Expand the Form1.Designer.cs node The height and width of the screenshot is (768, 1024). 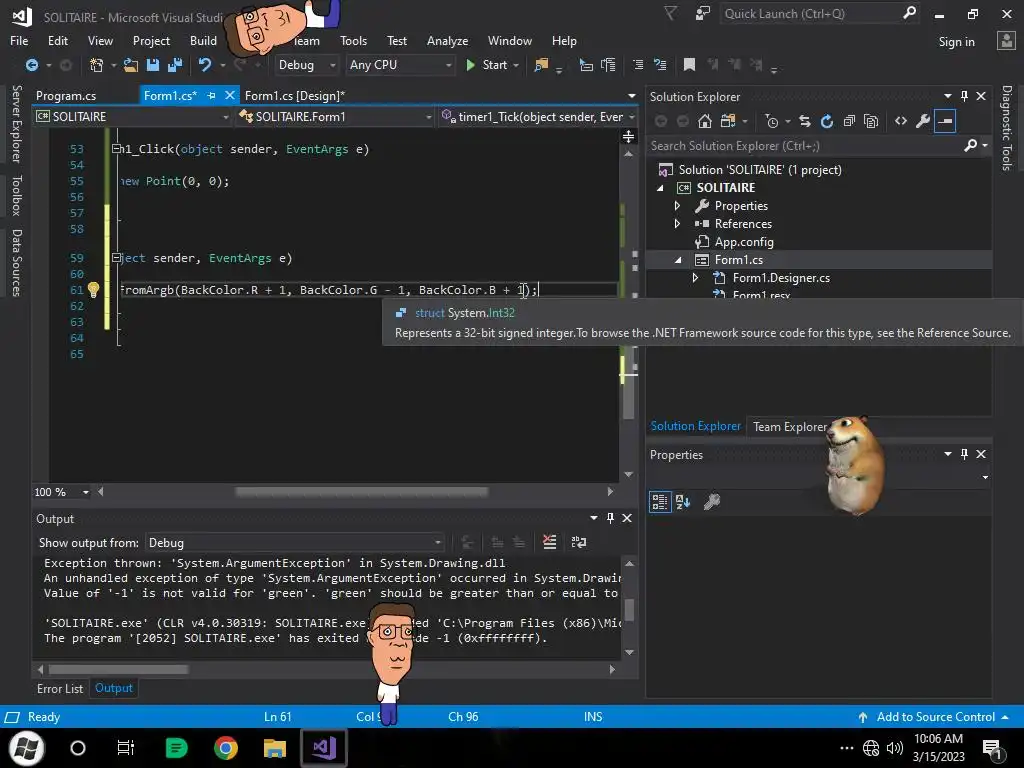pos(695,278)
